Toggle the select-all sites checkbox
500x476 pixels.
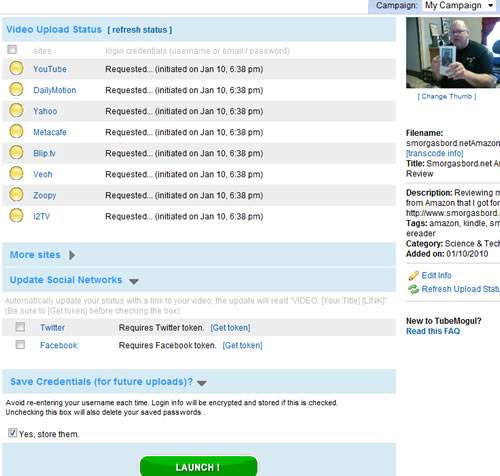pos(12,49)
